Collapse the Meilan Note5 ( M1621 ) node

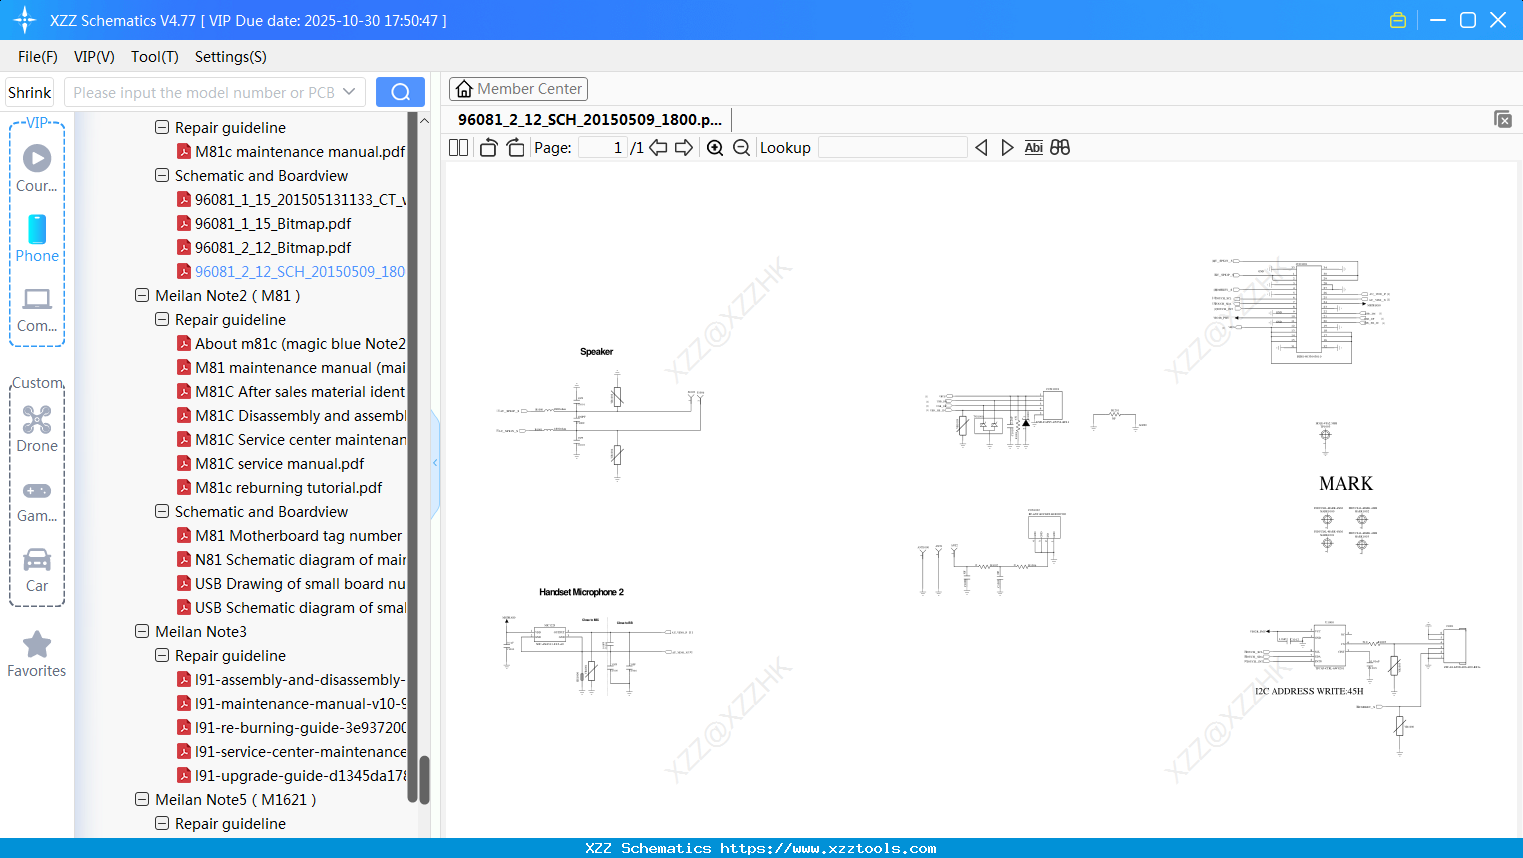pyautogui.click(x=142, y=800)
